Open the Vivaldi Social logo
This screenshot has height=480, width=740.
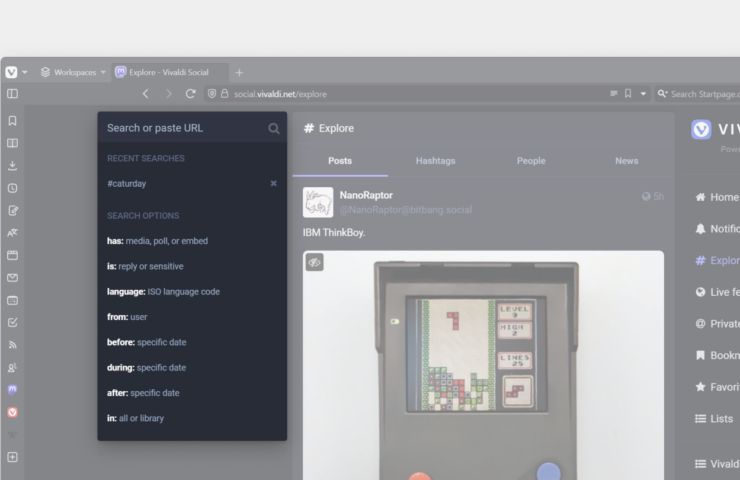pyautogui.click(x=715, y=129)
